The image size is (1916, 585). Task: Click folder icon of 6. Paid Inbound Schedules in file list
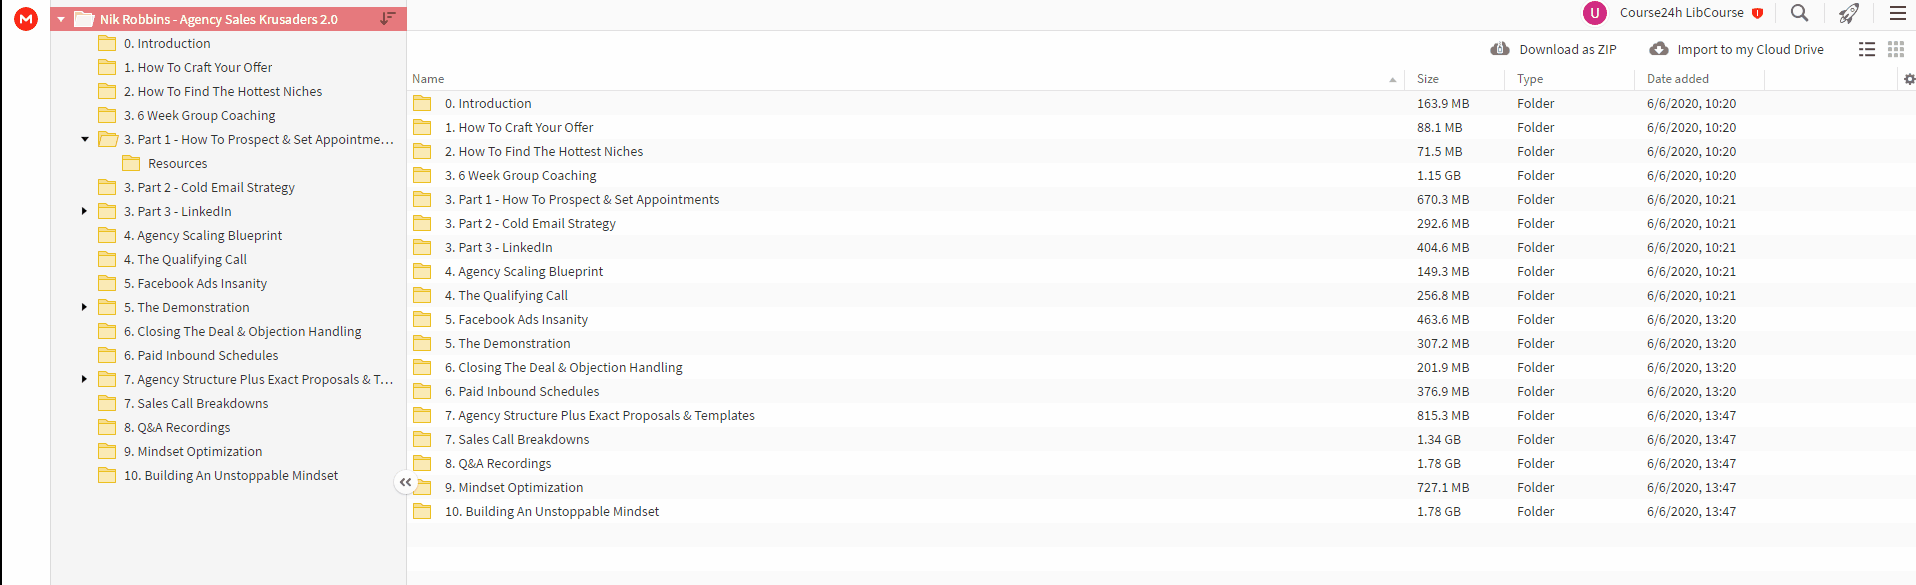click(x=422, y=391)
